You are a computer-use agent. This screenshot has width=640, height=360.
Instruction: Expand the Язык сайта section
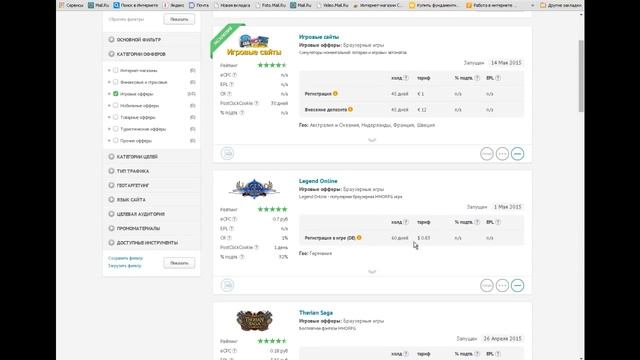pos(151,200)
